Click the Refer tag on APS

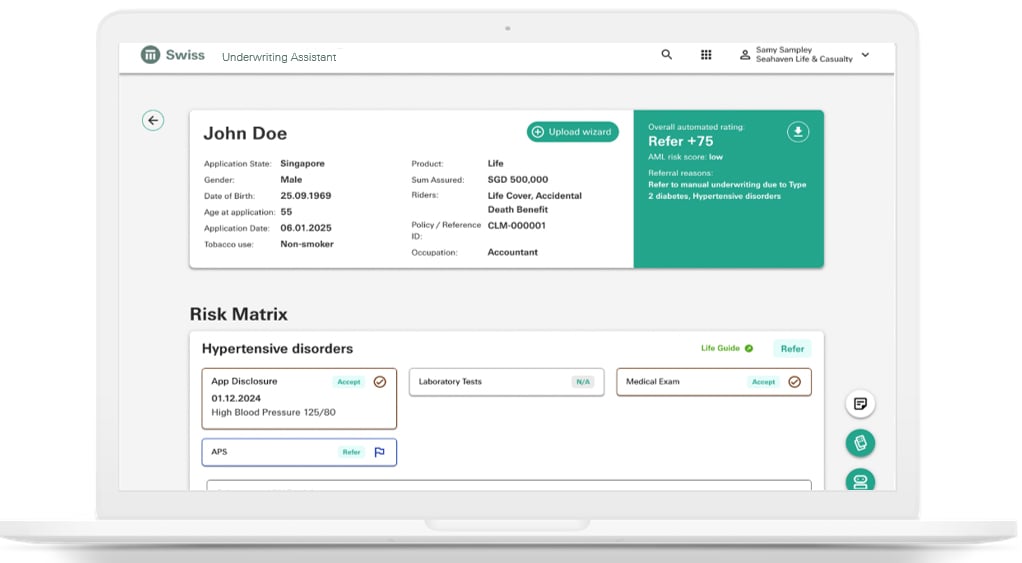pyautogui.click(x=351, y=452)
